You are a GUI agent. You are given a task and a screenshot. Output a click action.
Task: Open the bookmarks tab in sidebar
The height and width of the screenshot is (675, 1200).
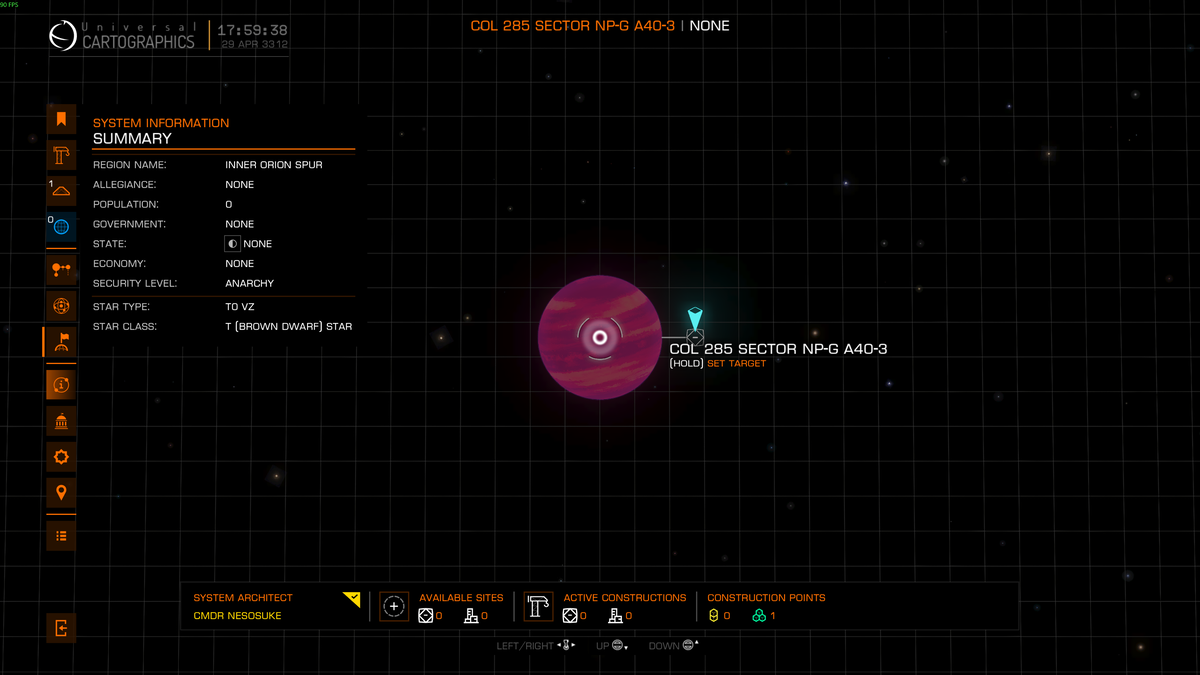pos(61,120)
